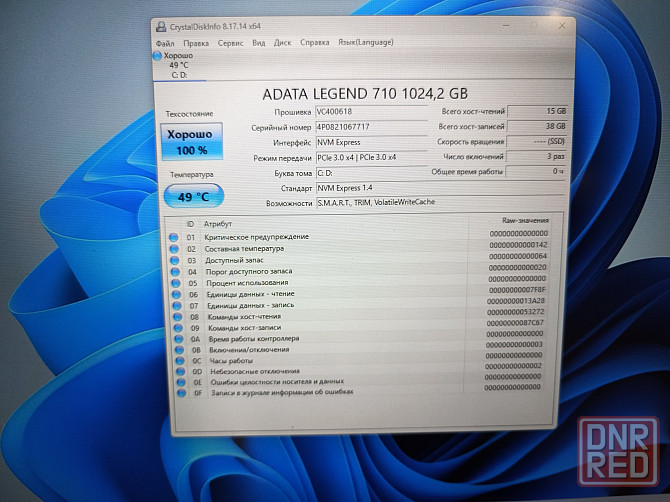Click the blue status orb beside Хорошо 49 °C

pyautogui.click(x=158, y=56)
